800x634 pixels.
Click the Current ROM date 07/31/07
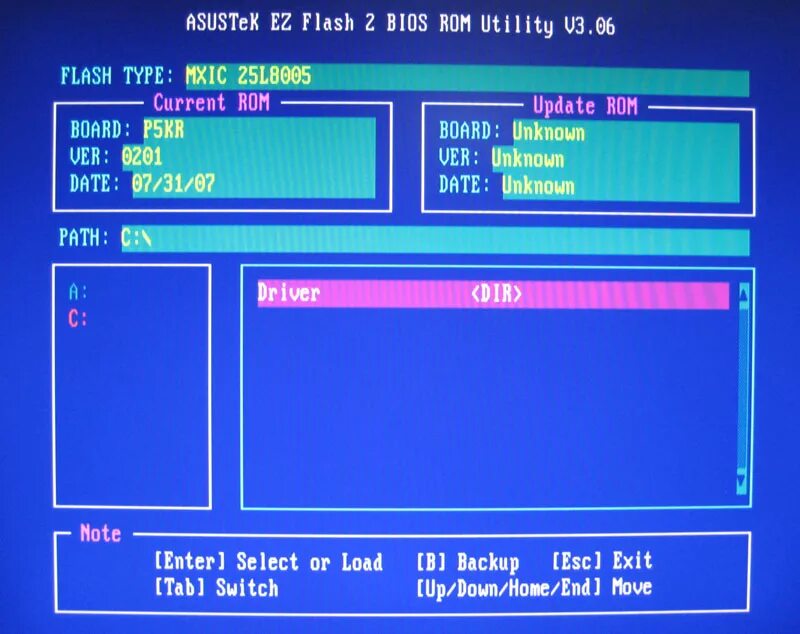[x=173, y=184]
